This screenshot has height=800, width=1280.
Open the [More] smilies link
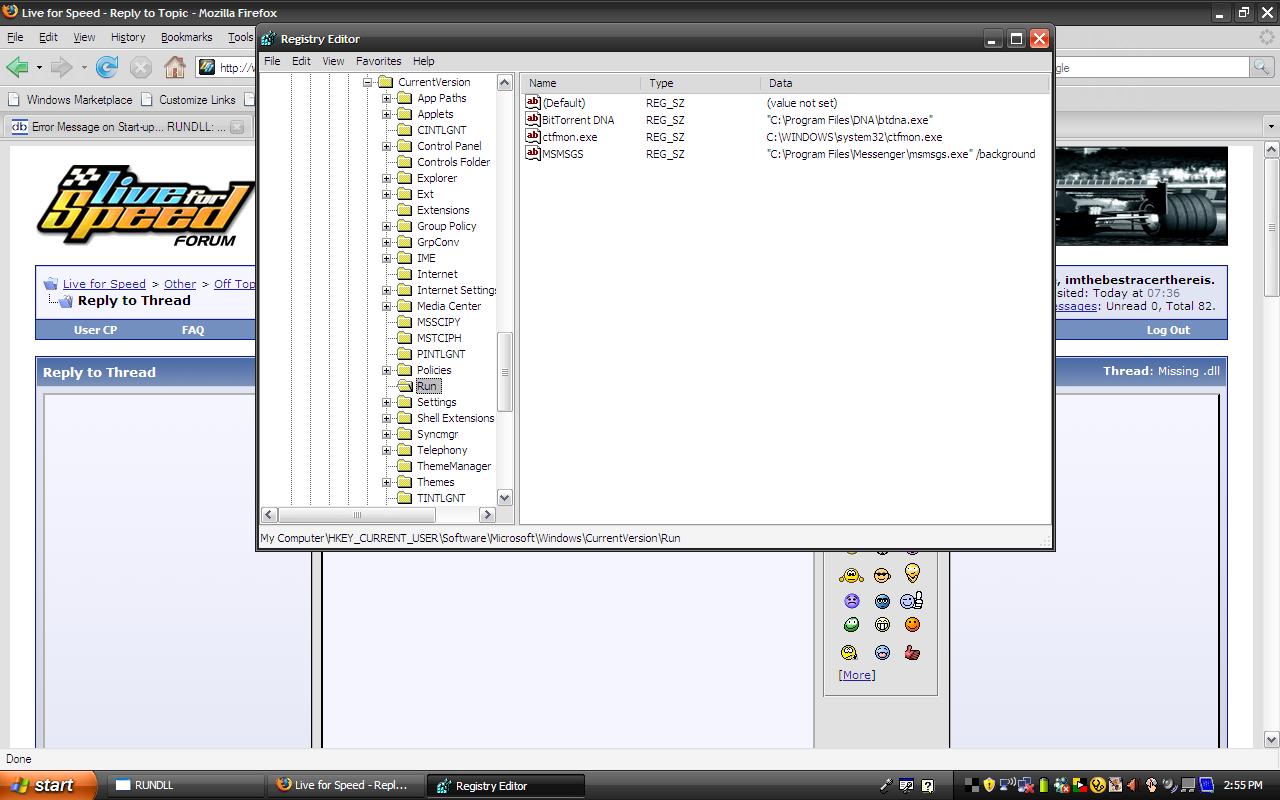(x=856, y=675)
